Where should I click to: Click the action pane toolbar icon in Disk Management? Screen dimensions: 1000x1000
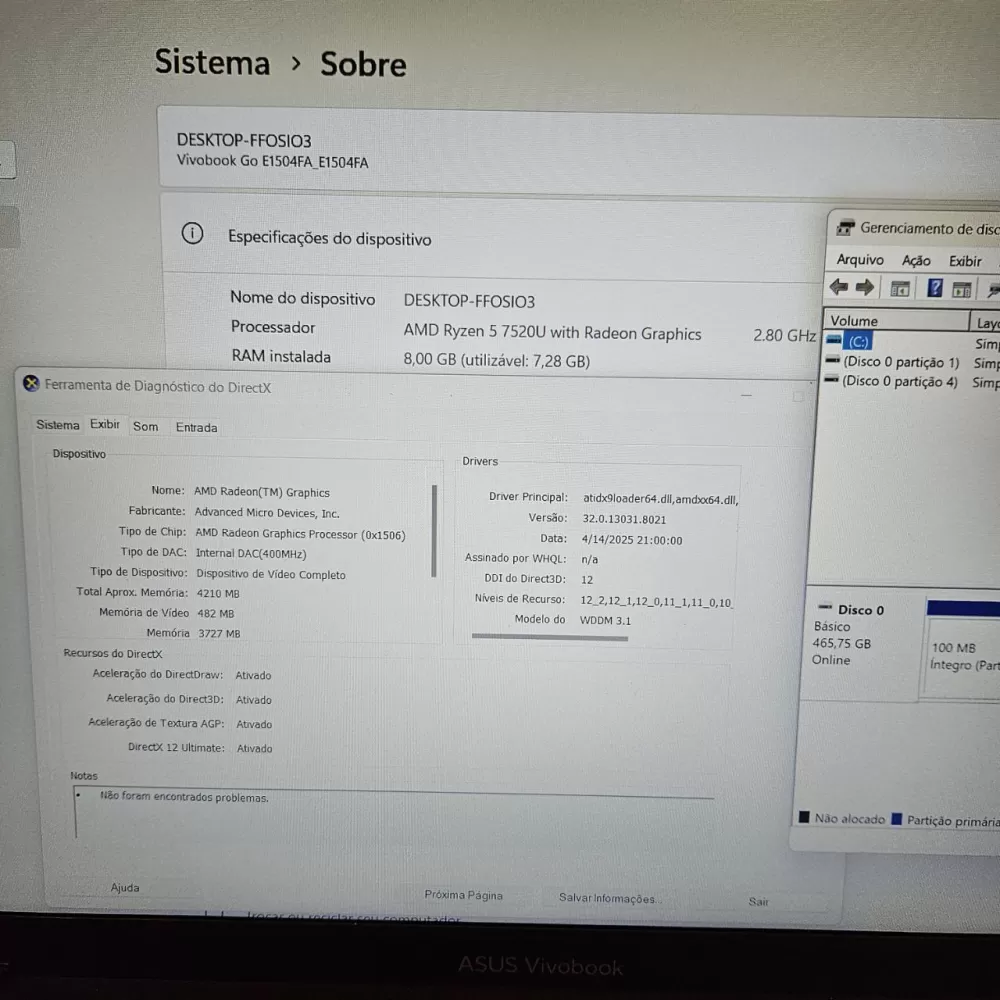coord(962,289)
